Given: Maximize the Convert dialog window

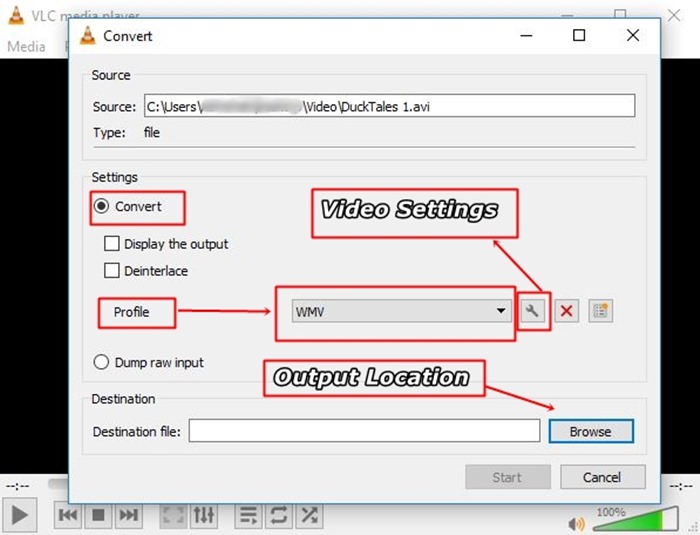Looking at the screenshot, I should click(x=579, y=35).
